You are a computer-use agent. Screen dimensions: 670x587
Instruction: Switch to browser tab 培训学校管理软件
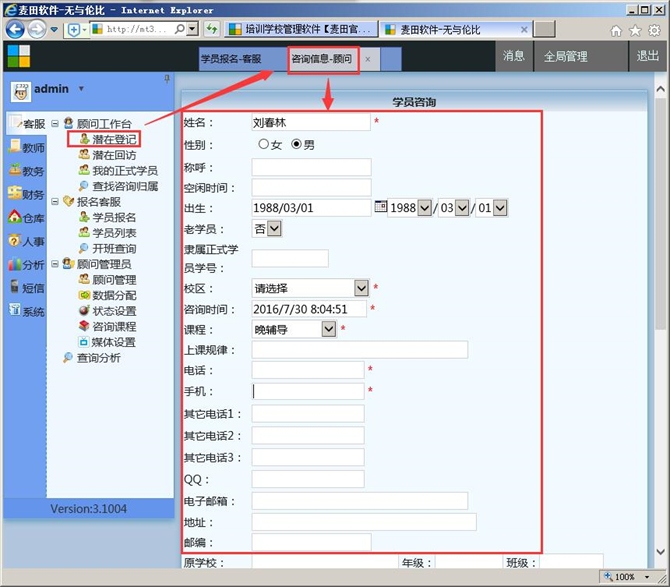pyautogui.click(x=301, y=29)
